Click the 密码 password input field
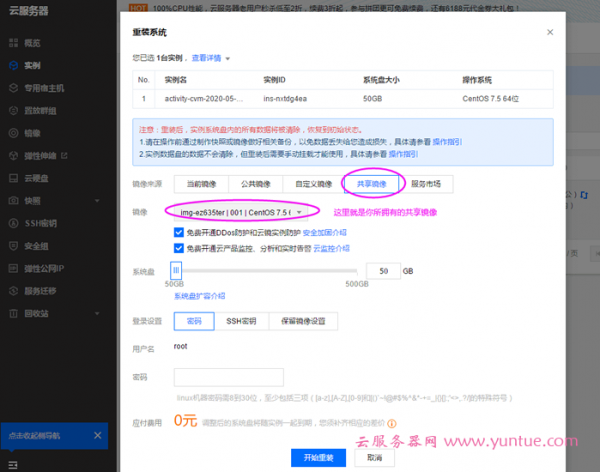Screen dimensions: 600x472 pos(220,377)
